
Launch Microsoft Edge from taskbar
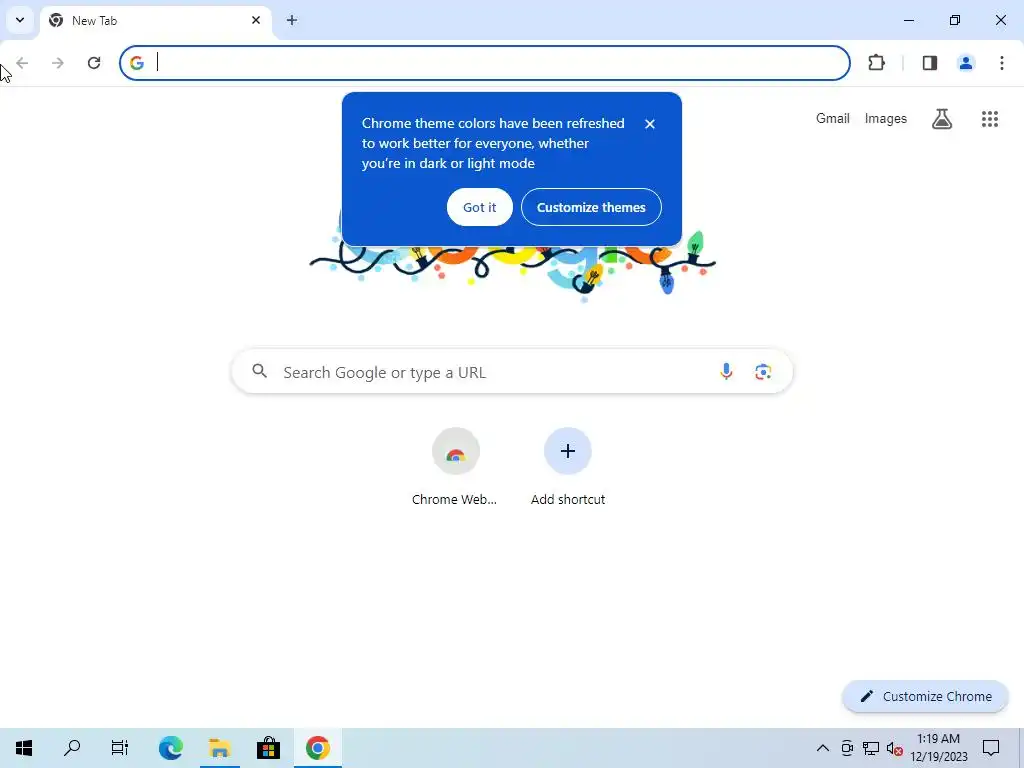(x=170, y=748)
